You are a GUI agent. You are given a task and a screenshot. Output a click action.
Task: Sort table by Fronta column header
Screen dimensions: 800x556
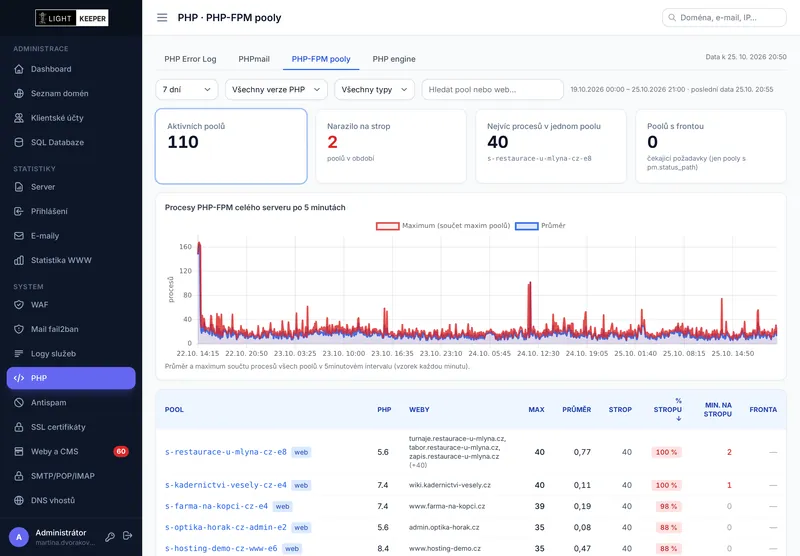763,410
